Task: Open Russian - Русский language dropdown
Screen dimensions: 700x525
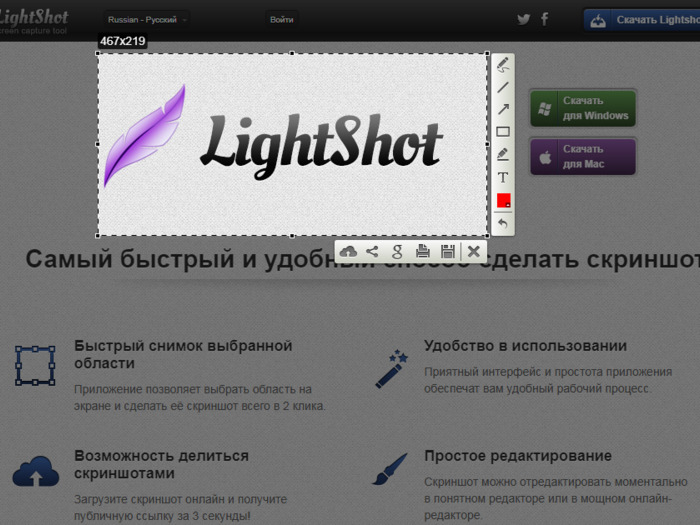Action: 147,20
